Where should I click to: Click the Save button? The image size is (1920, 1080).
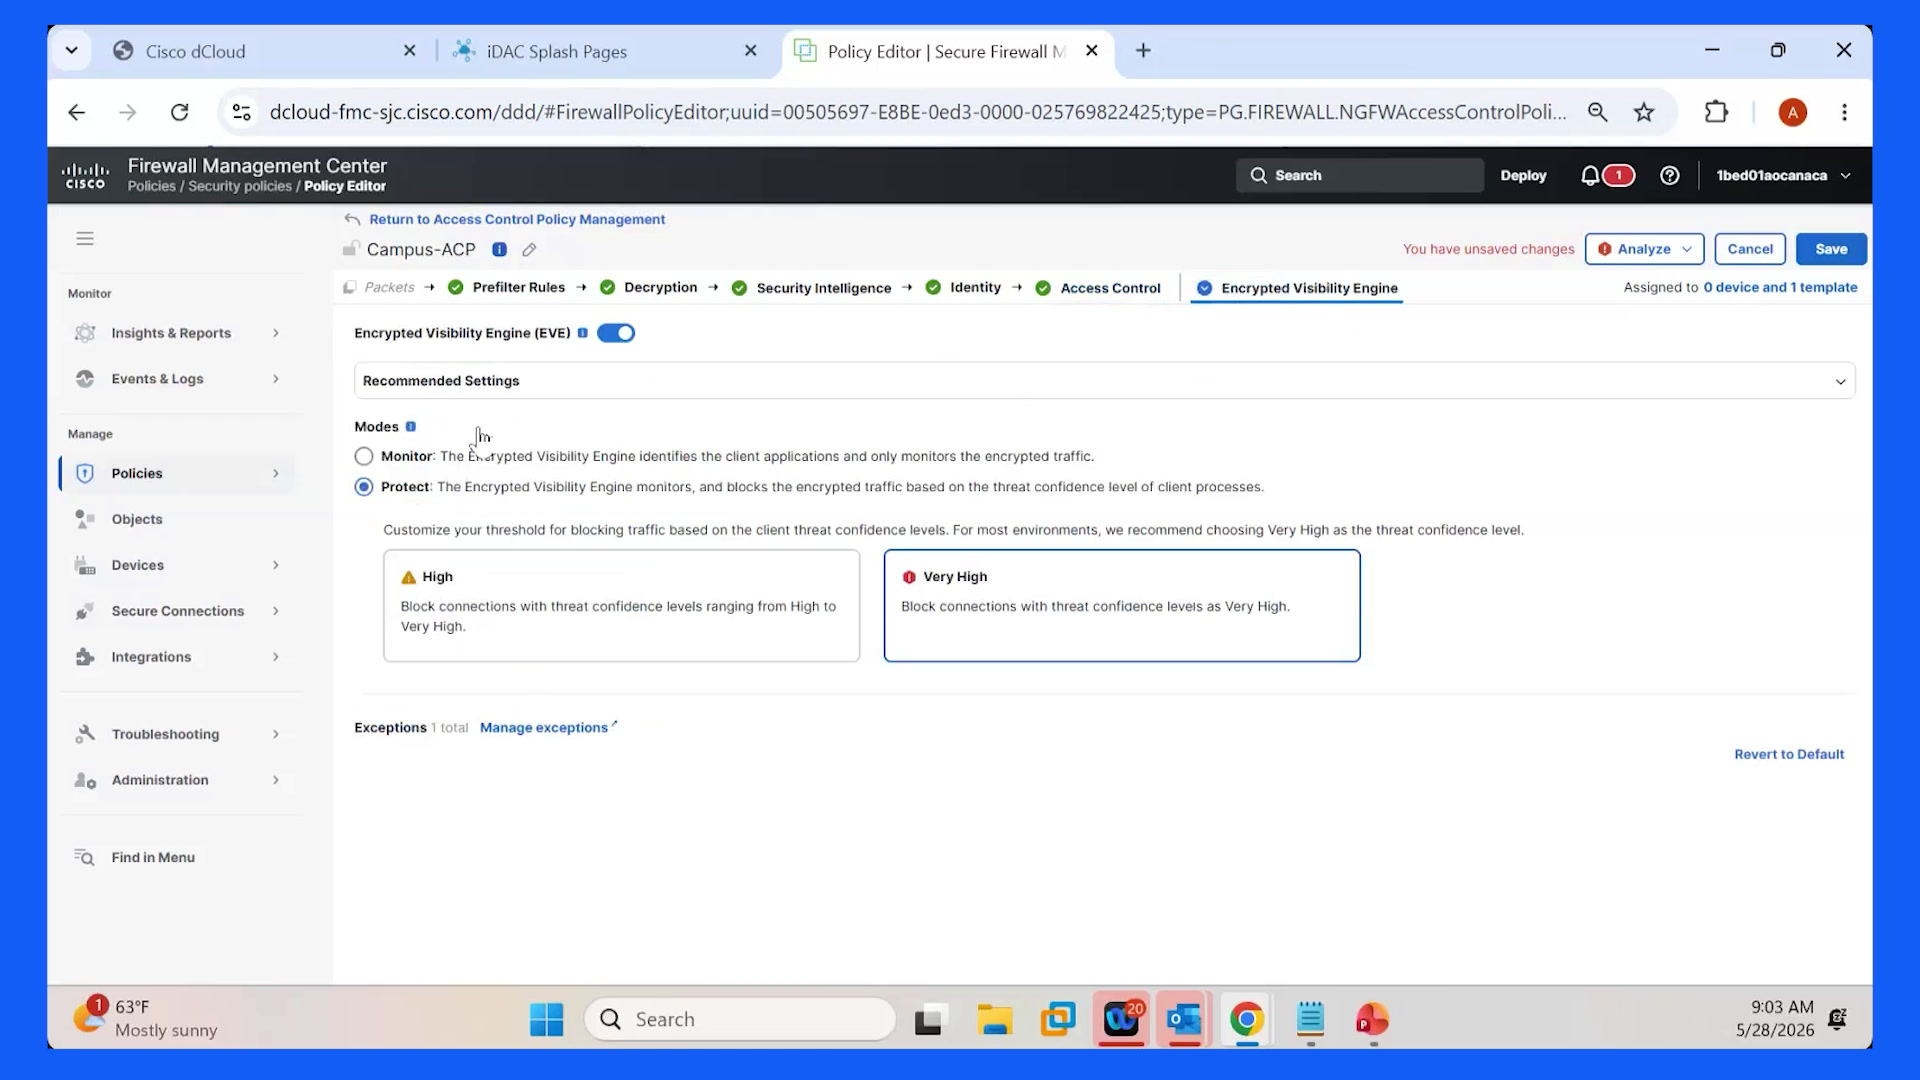click(x=1831, y=249)
